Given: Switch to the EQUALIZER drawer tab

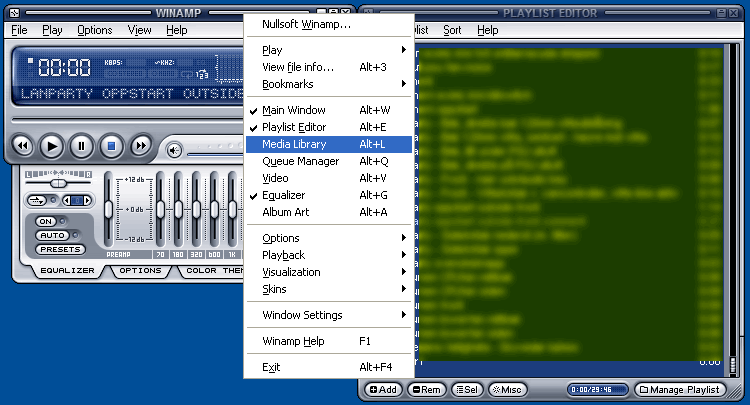Looking at the screenshot, I should click(67, 271).
